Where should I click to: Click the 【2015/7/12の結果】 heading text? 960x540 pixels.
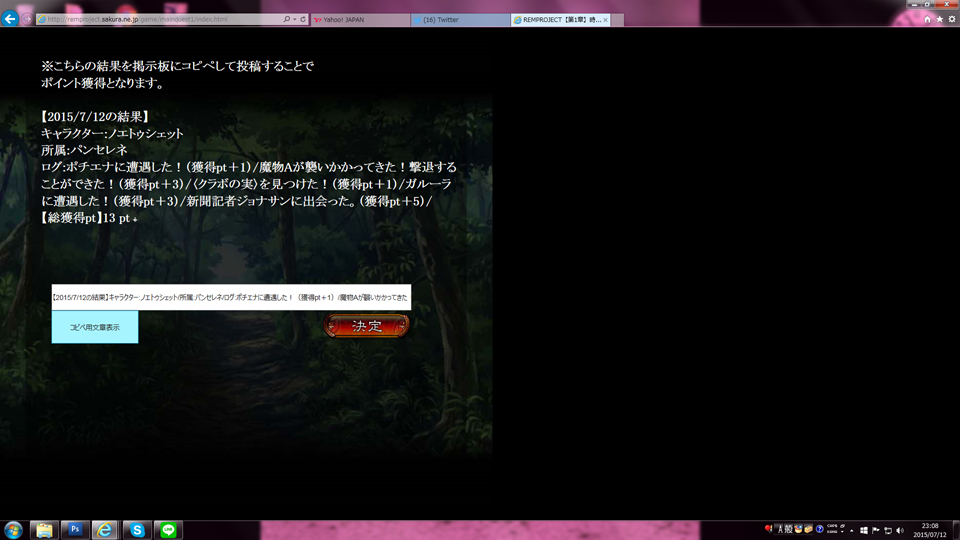[x=95, y=116]
